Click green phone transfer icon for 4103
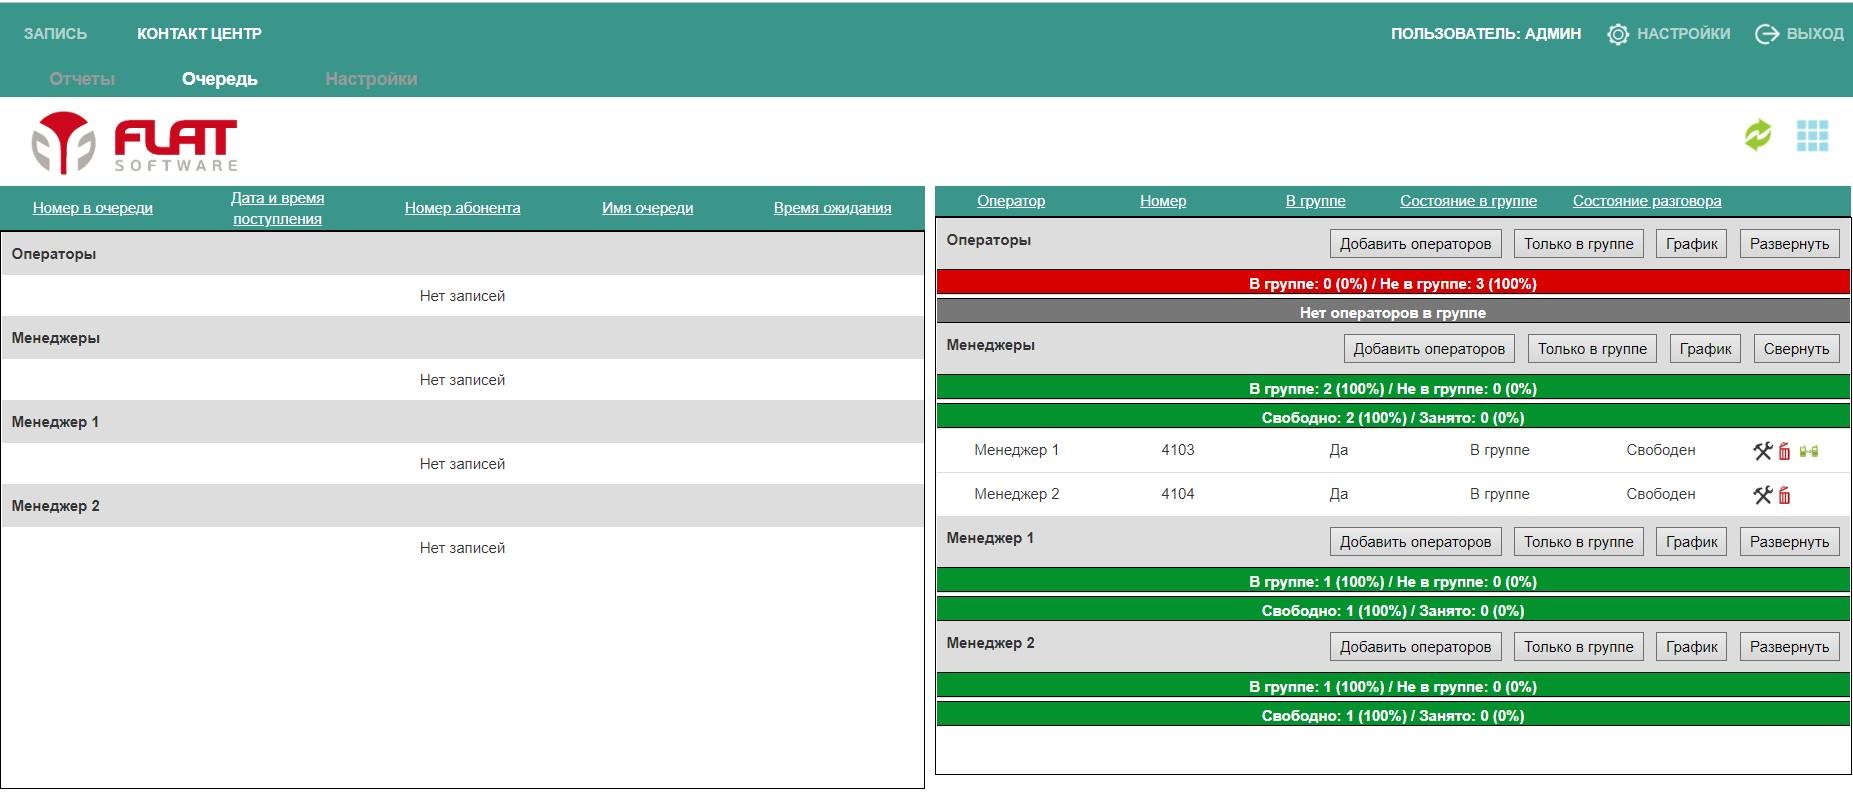1853x807 pixels. 1809,451
